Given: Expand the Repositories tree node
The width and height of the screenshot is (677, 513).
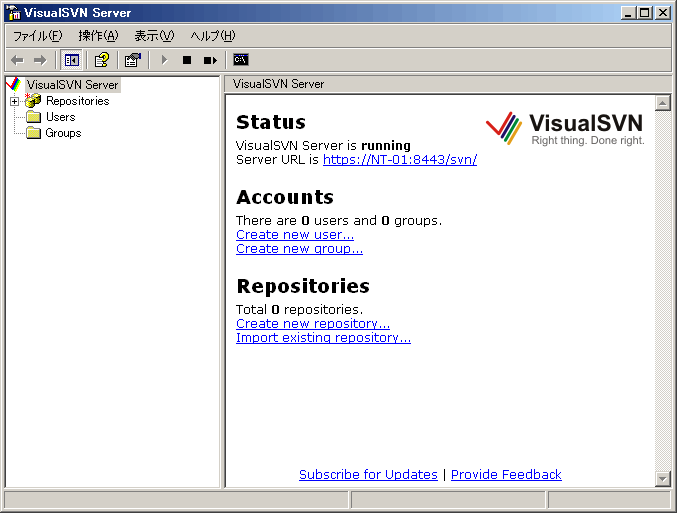Looking at the screenshot, I should [14, 101].
